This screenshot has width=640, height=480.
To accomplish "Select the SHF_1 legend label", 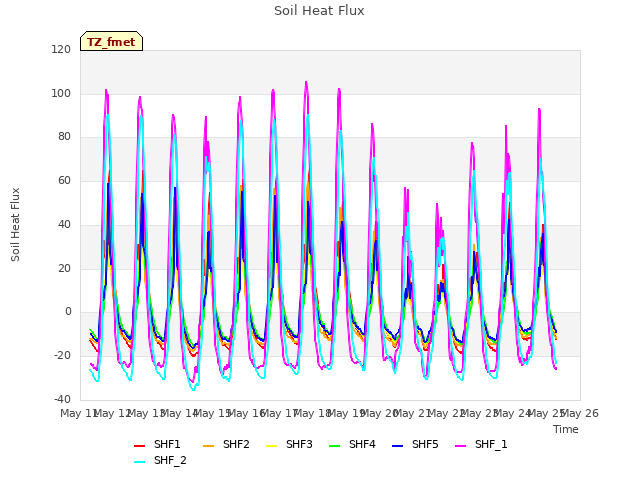I will [x=491, y=444].
